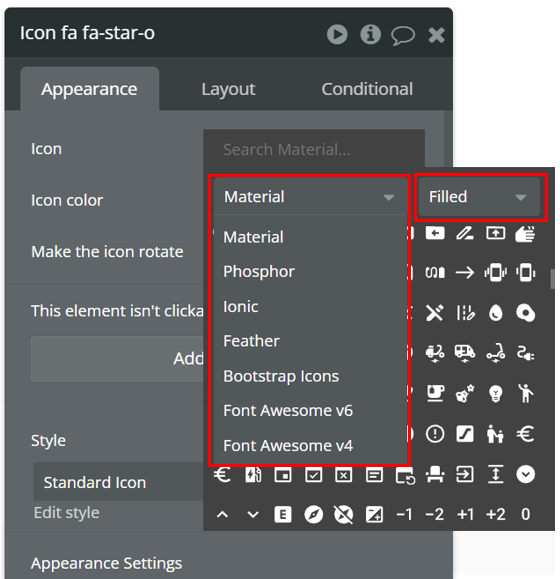Pick the plain down-chevron icon
Image resolution: width=560 pixels, height=579 pixels.
point(253,514)
